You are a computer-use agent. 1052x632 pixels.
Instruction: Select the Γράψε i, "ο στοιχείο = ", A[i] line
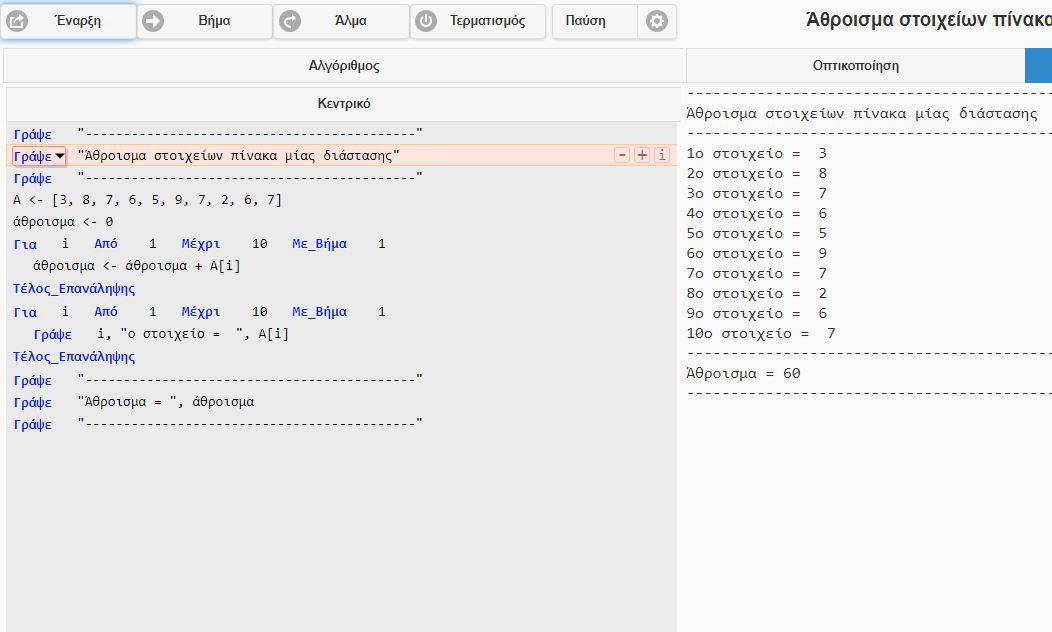(161, 333)
